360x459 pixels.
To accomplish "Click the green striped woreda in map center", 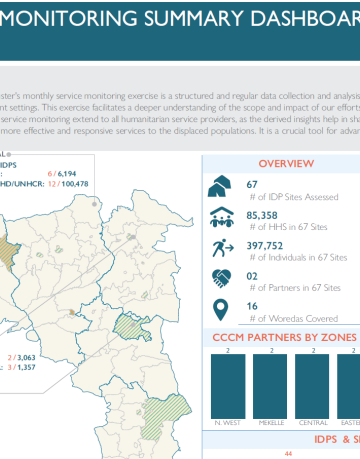I will tap(132, 327).
